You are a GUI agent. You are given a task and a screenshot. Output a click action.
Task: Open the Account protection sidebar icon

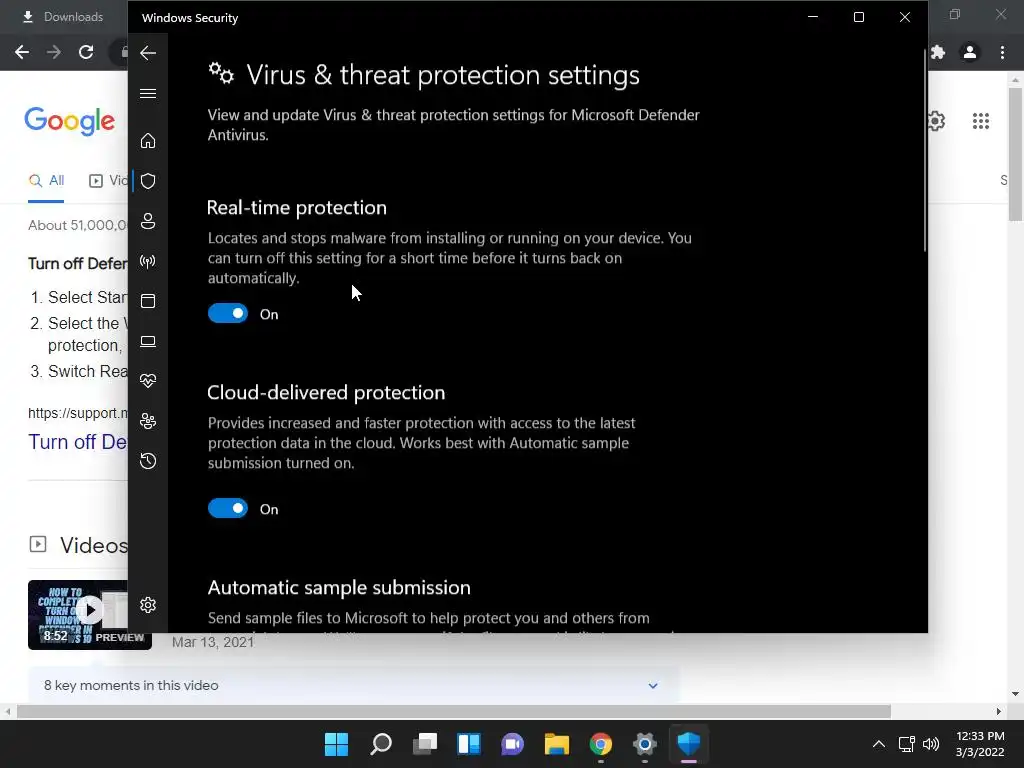pos(148,221)
